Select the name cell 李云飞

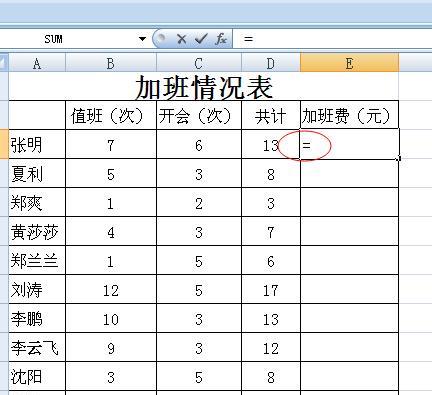click(37, 347)
